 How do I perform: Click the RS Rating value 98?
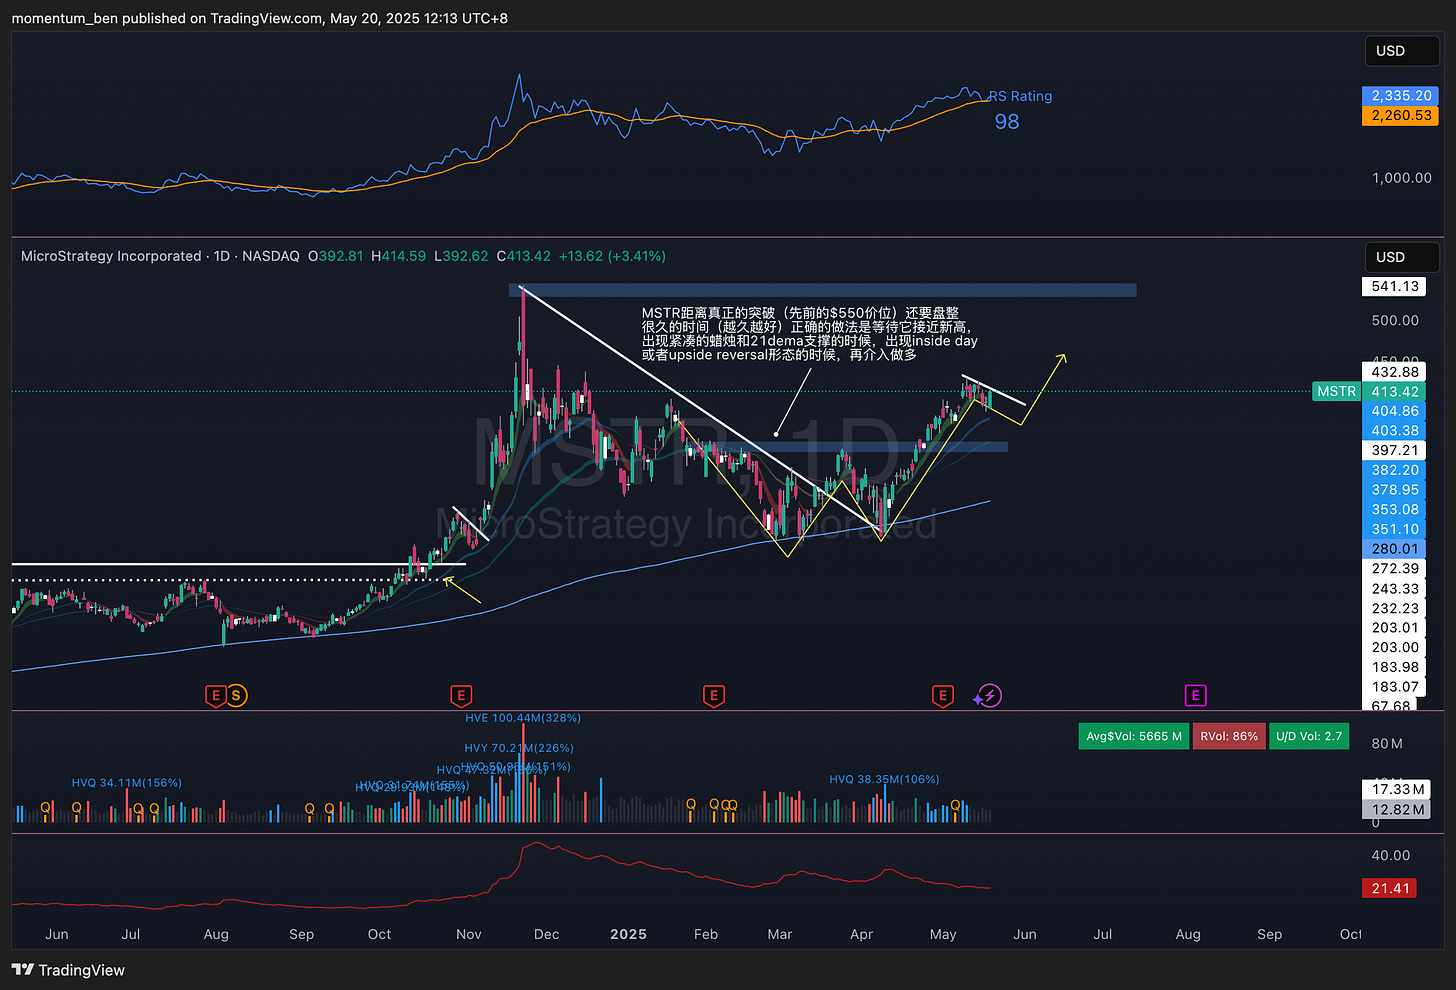coord(1007,121)
